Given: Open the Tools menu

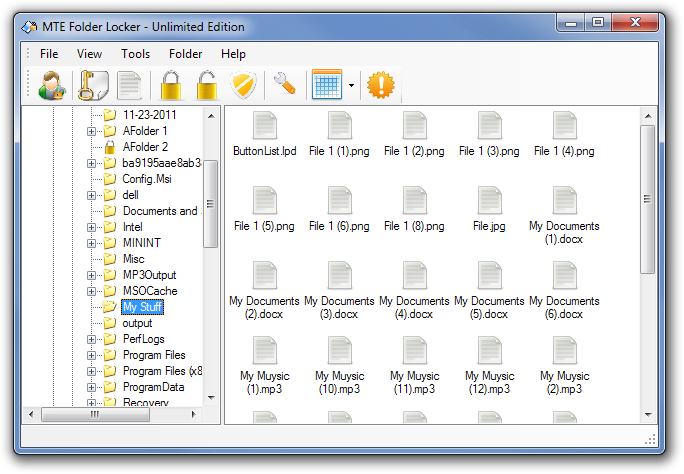Looking at the screenshot, I should 136,54.
